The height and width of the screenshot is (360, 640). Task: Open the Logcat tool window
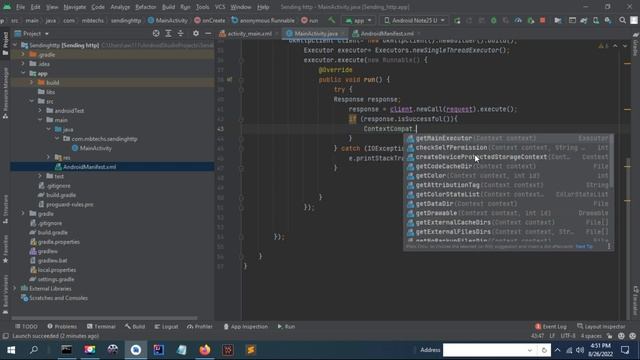(167, 327)
